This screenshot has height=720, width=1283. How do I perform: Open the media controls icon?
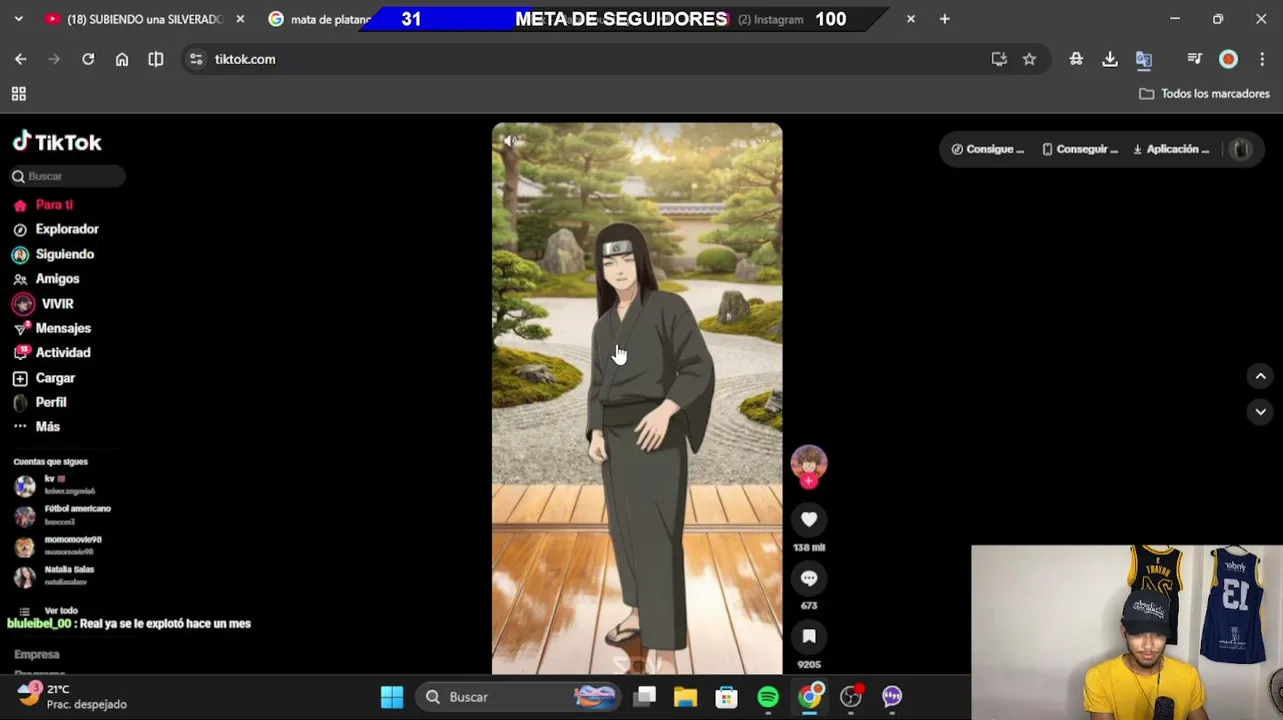coord(1194,59)
